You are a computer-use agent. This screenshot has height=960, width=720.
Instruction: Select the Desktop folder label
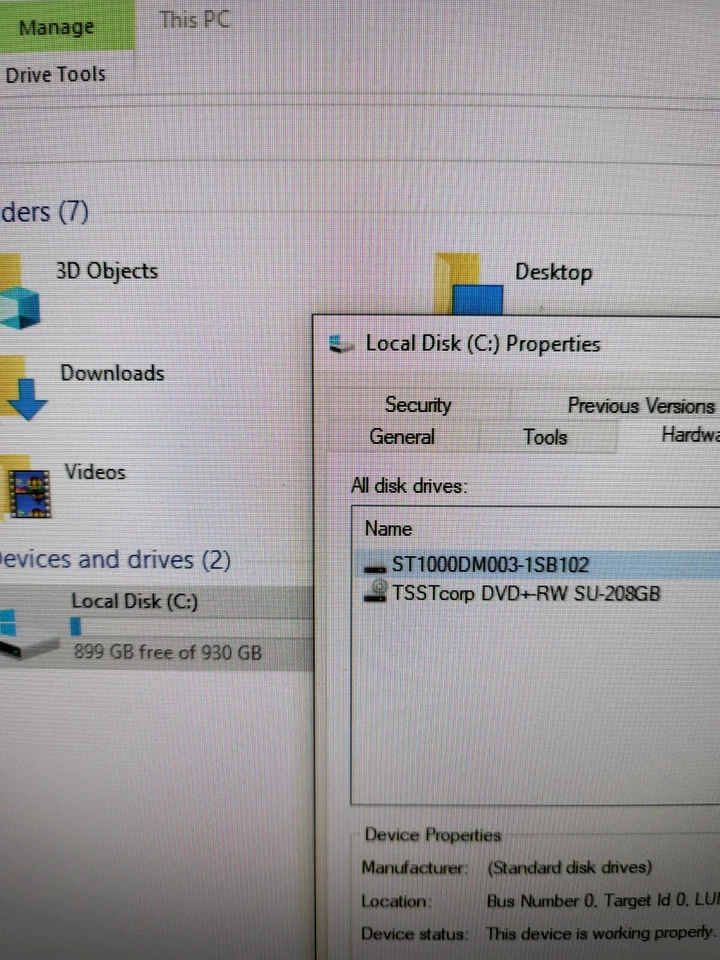[x=553, y=272]
